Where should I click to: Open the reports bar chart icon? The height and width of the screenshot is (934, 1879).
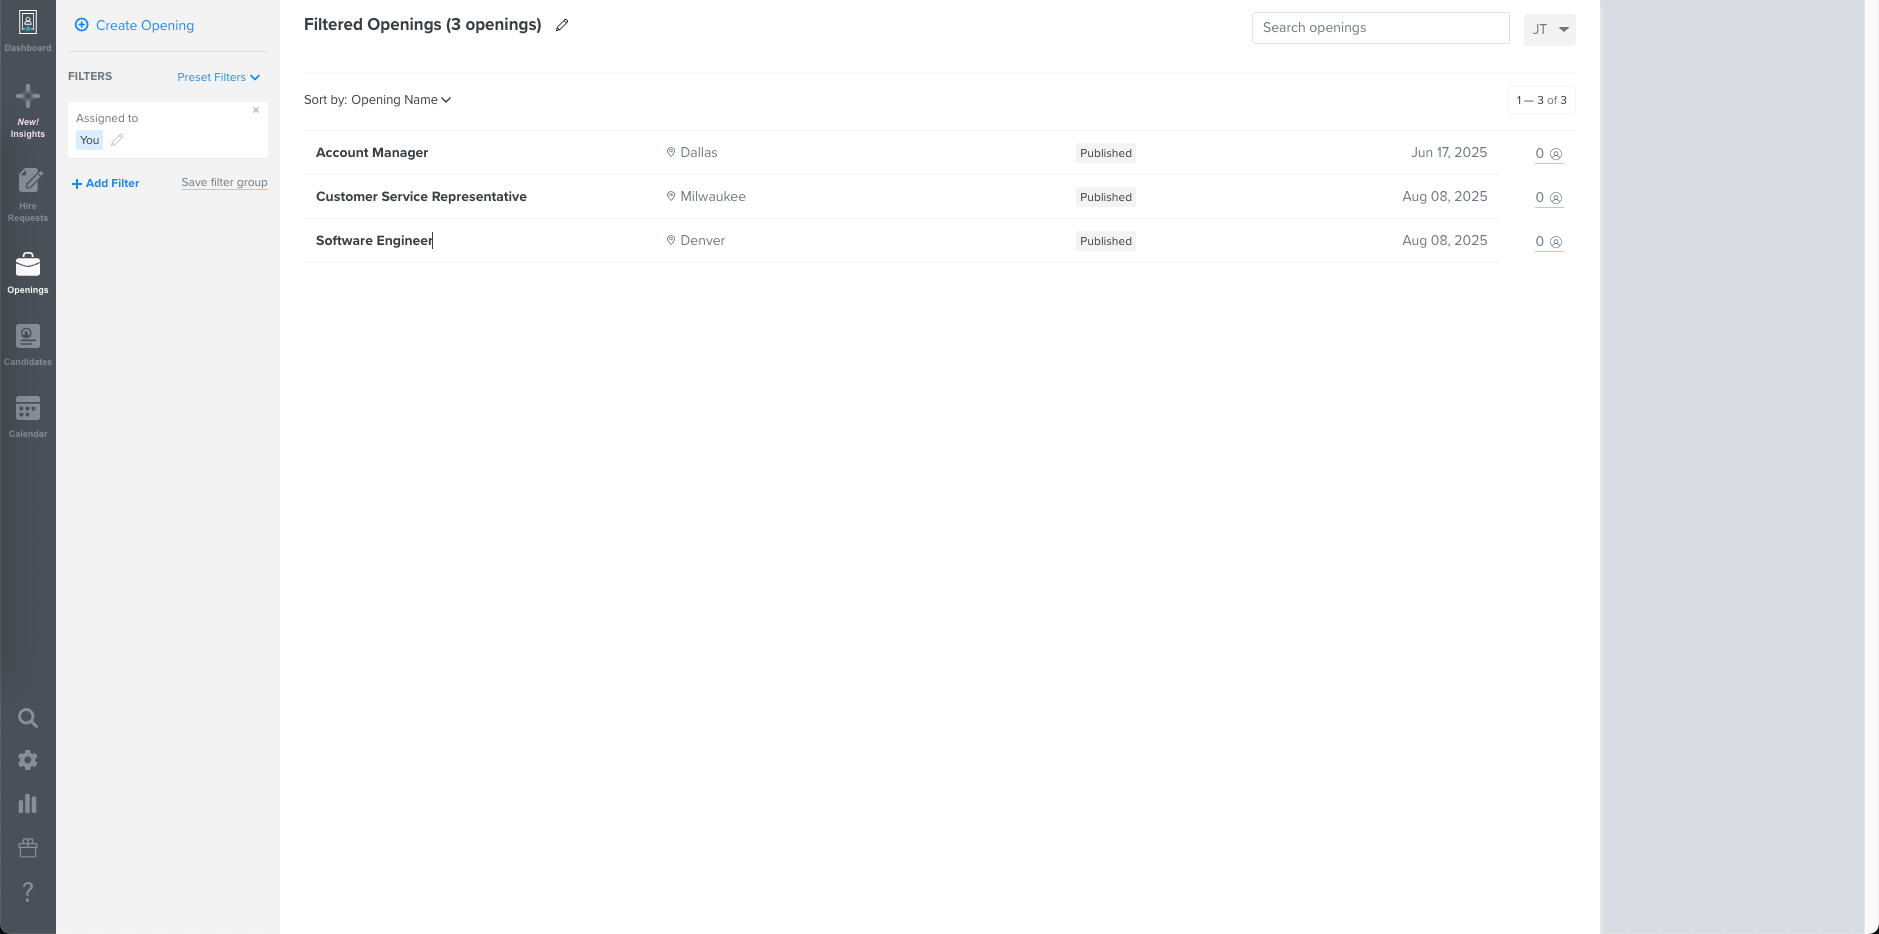coord(28,804)
